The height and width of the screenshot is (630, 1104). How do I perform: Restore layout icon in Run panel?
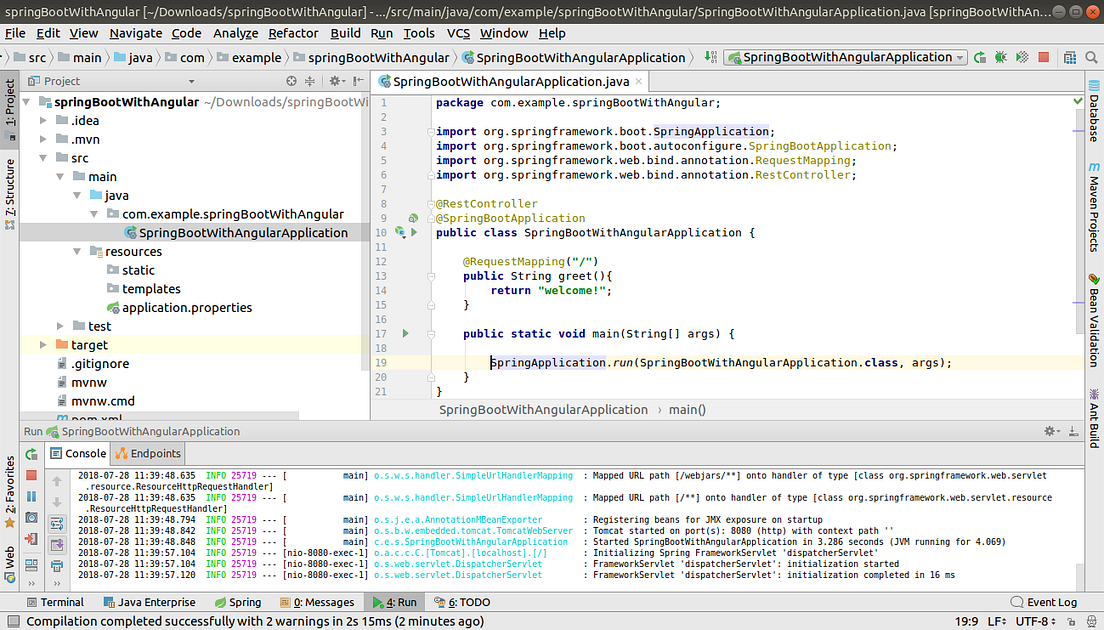[x=32, y=565]
